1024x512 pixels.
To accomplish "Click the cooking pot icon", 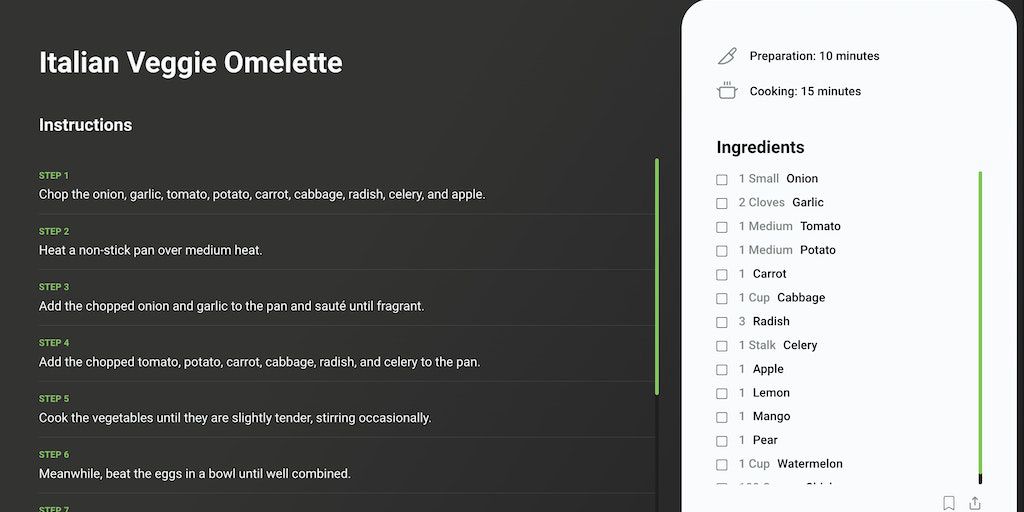I will (x=727, y=91).
